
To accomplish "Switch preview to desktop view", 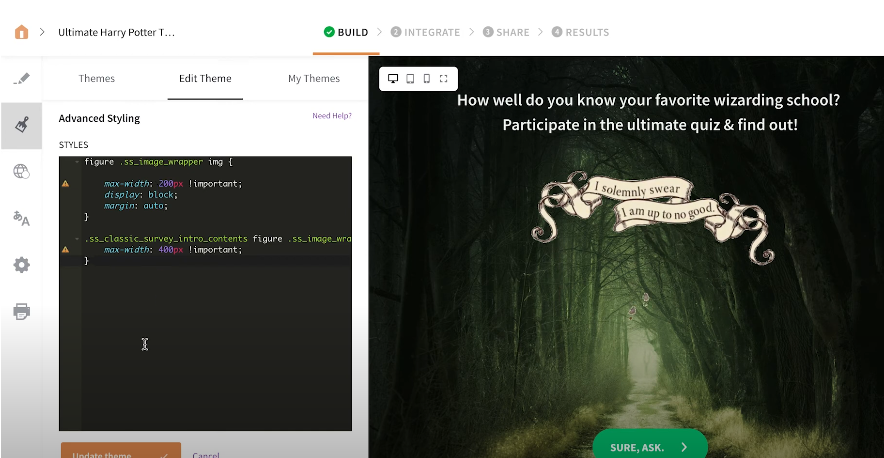I will coord(393,78).
